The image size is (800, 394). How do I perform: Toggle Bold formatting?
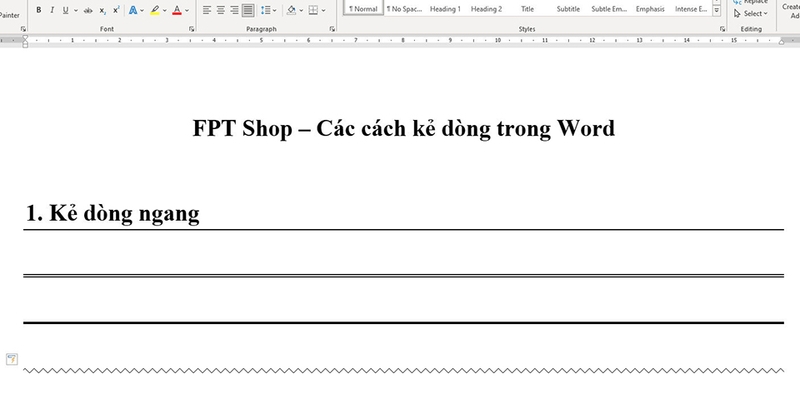(38, 10)
